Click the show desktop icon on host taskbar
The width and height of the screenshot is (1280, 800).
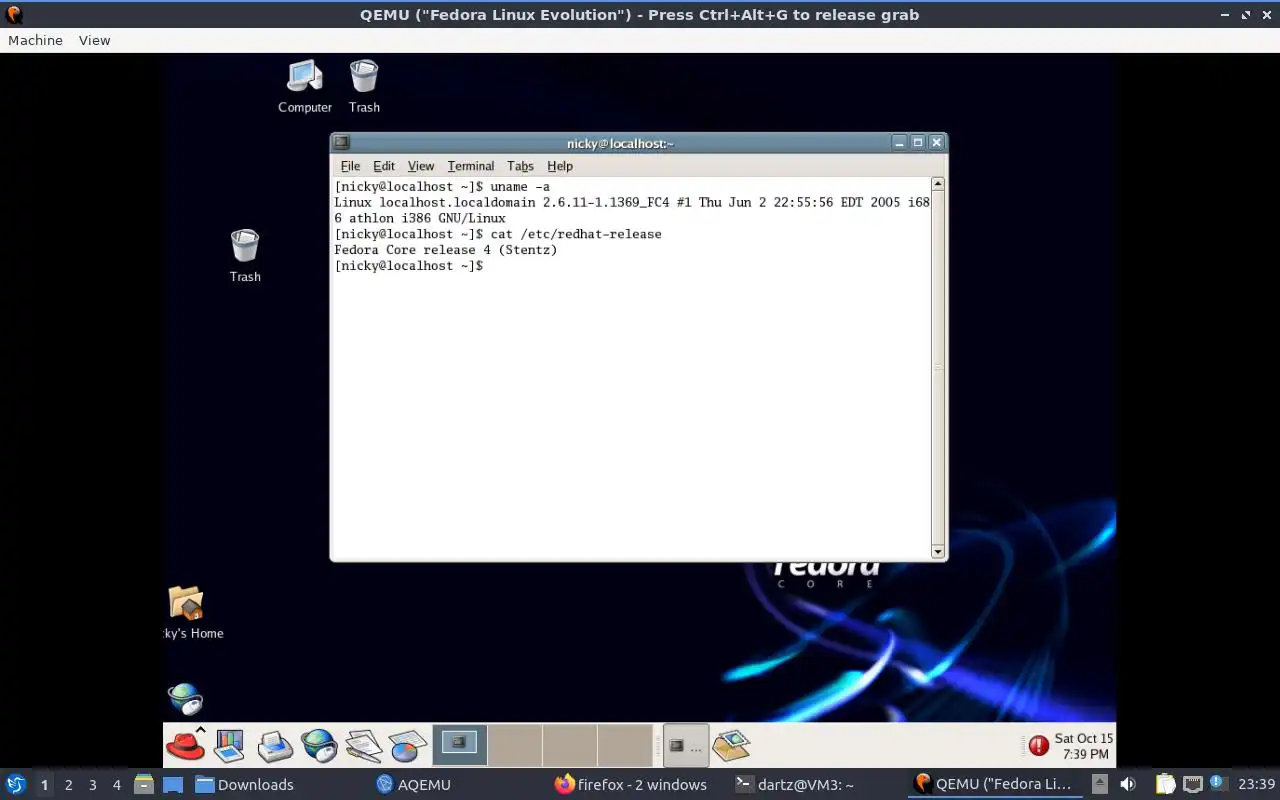173,784
